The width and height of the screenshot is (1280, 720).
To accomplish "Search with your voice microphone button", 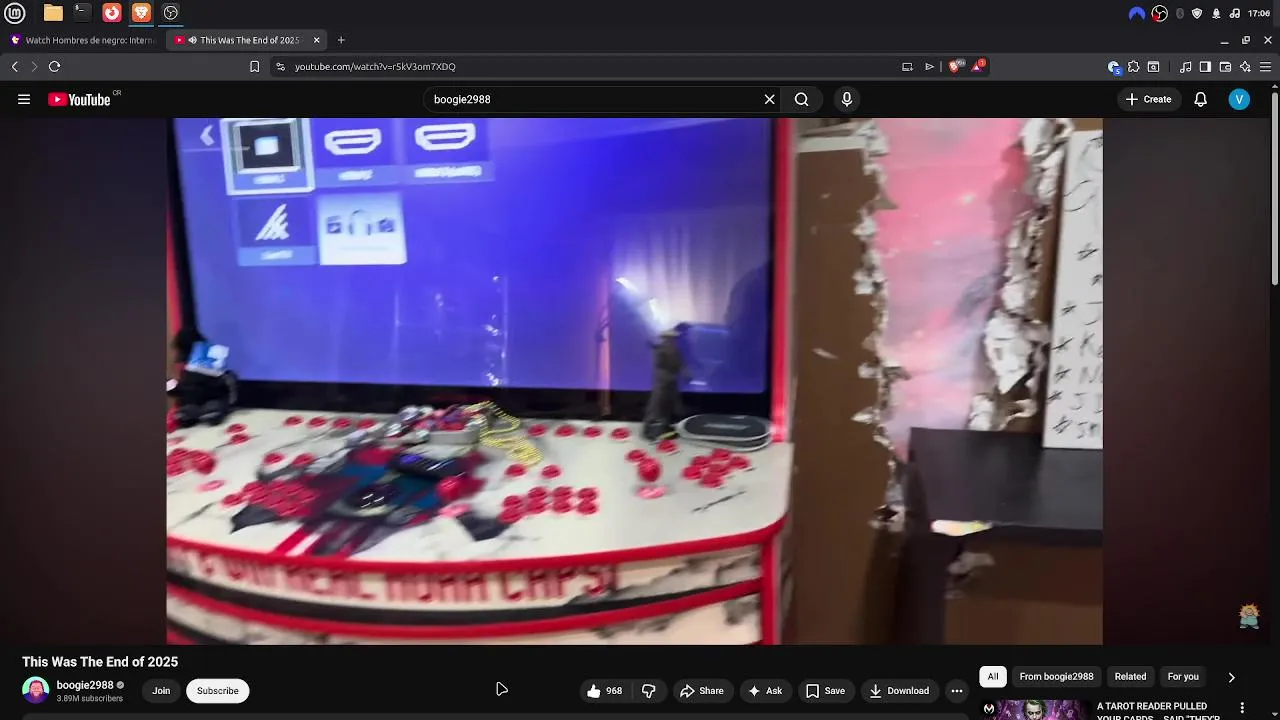I will point(847,99).
